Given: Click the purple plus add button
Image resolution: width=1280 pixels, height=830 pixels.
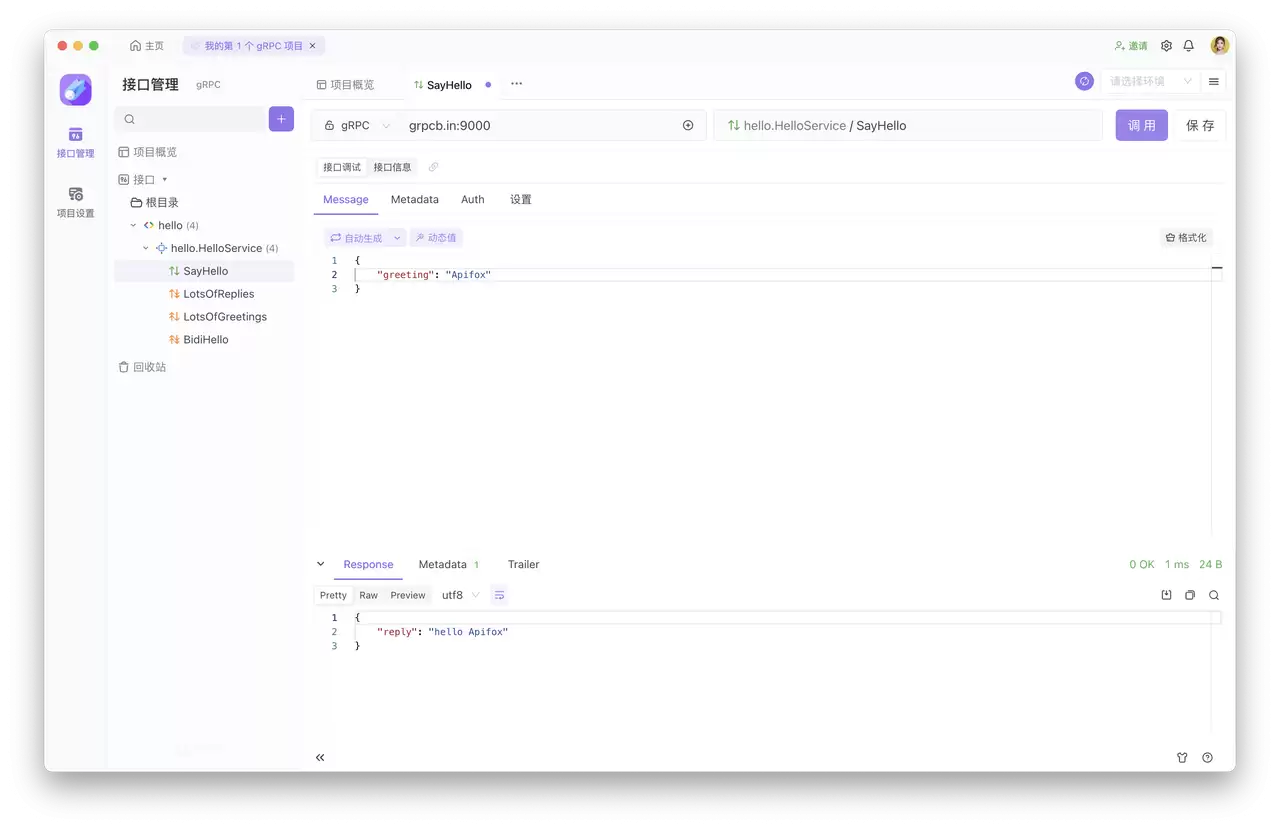Looking at the screenshot, I should click(x=281, y=119).
